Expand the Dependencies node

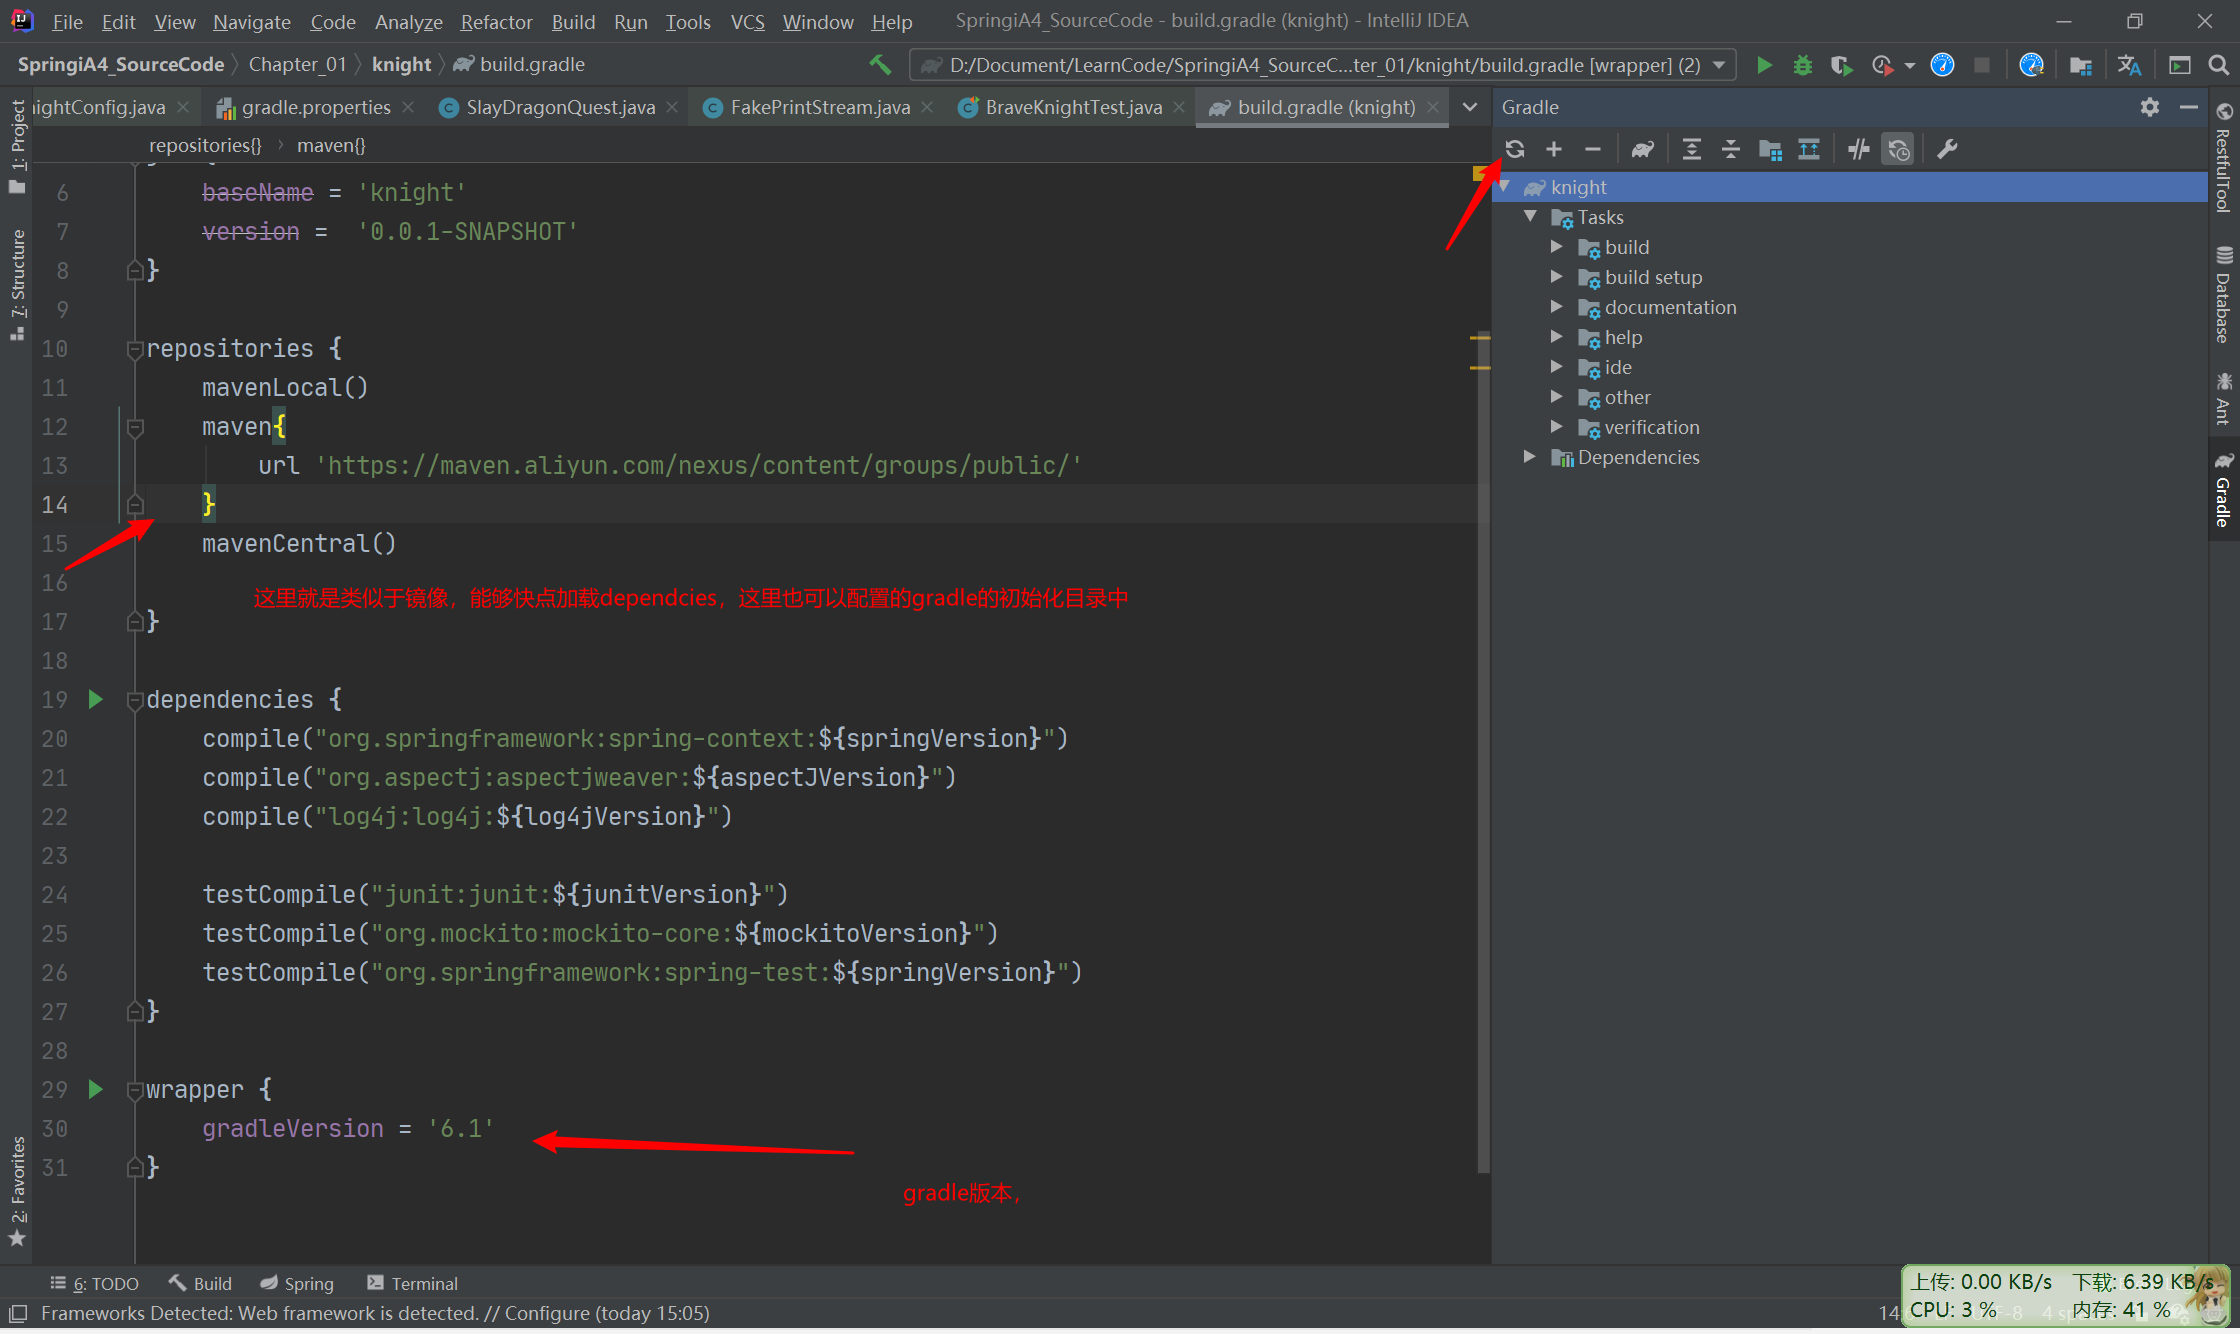point(1530,457)
